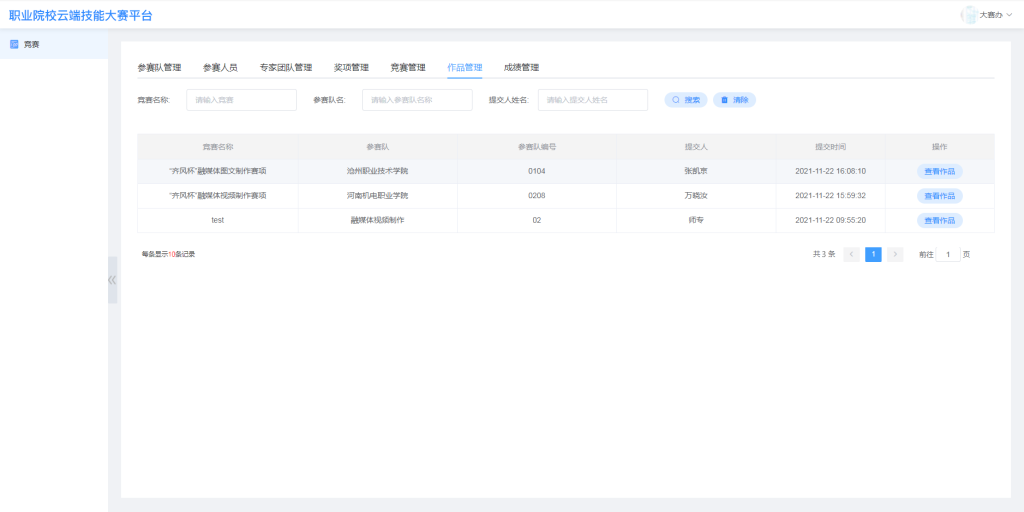
Task: Go to next page arrow in pagination
Action: (x=895, y=255)
